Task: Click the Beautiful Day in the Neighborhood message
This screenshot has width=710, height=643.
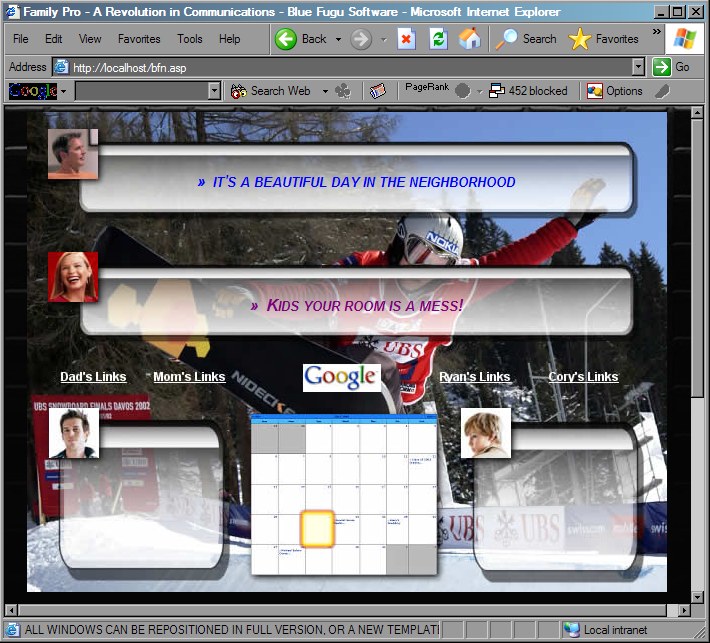Action: point(357,182)
